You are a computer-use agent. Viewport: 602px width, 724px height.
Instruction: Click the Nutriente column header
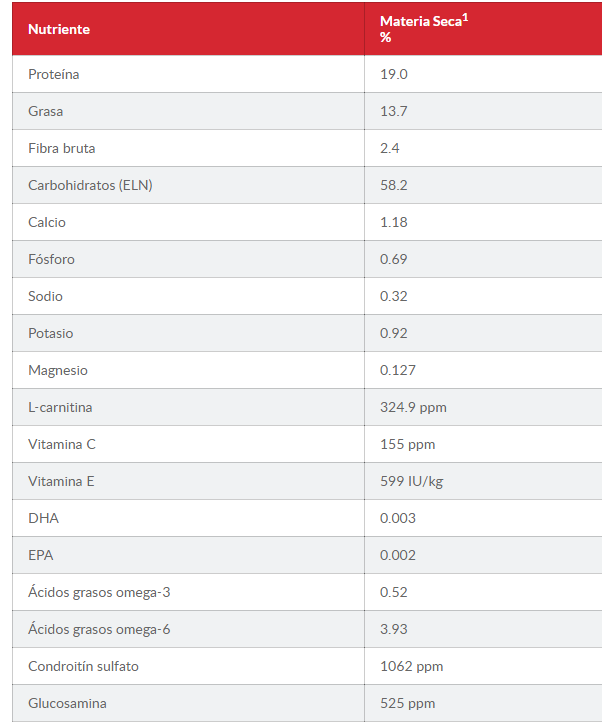(x=59, y=29)
